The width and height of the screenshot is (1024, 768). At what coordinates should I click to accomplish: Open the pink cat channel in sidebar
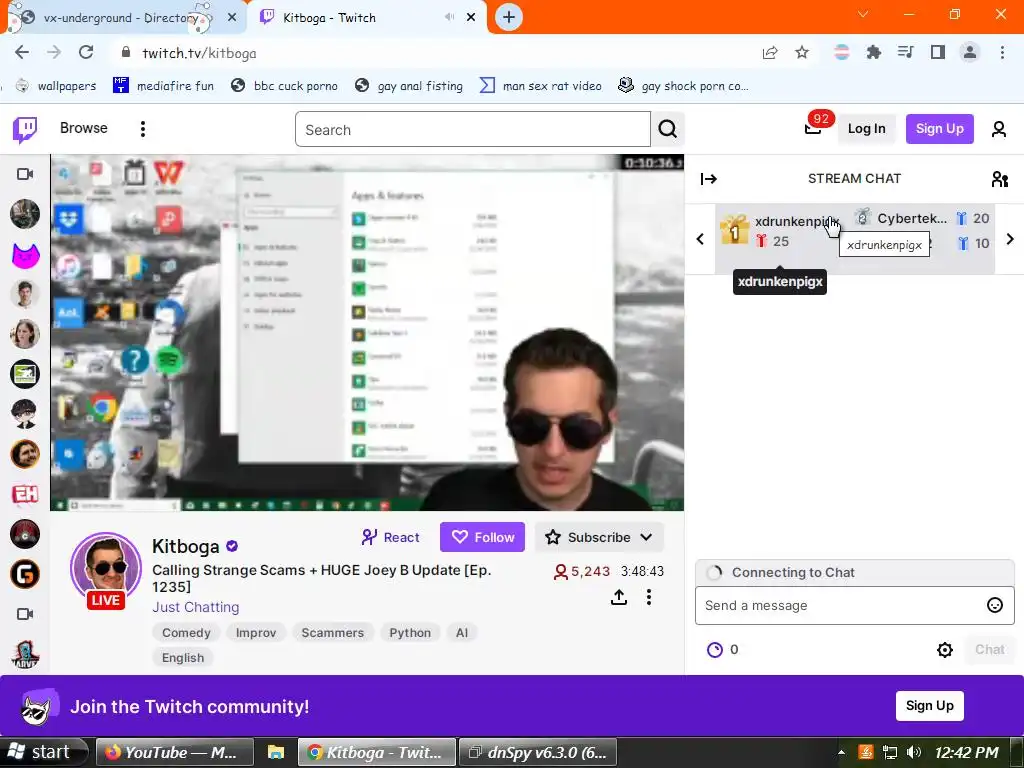click(x=25, y=255)
